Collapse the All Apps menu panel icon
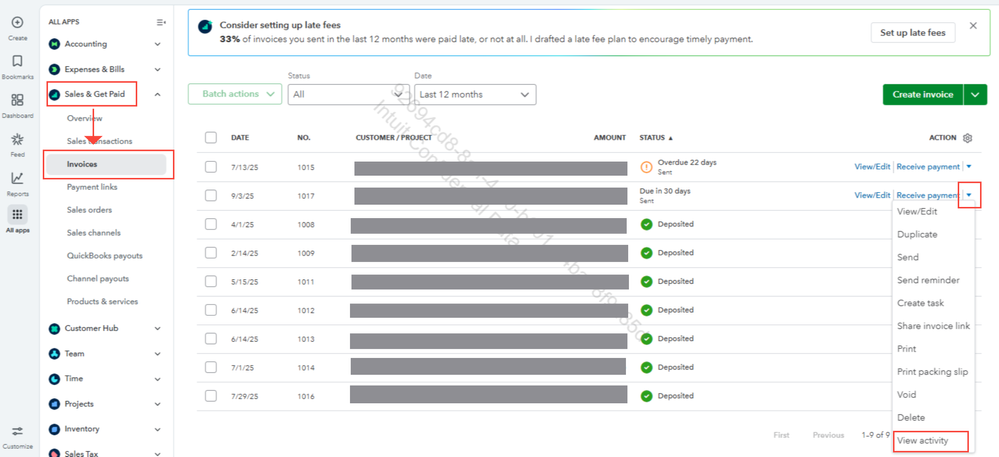Viewport: 999px width, 457px height. tap(162, 22)
